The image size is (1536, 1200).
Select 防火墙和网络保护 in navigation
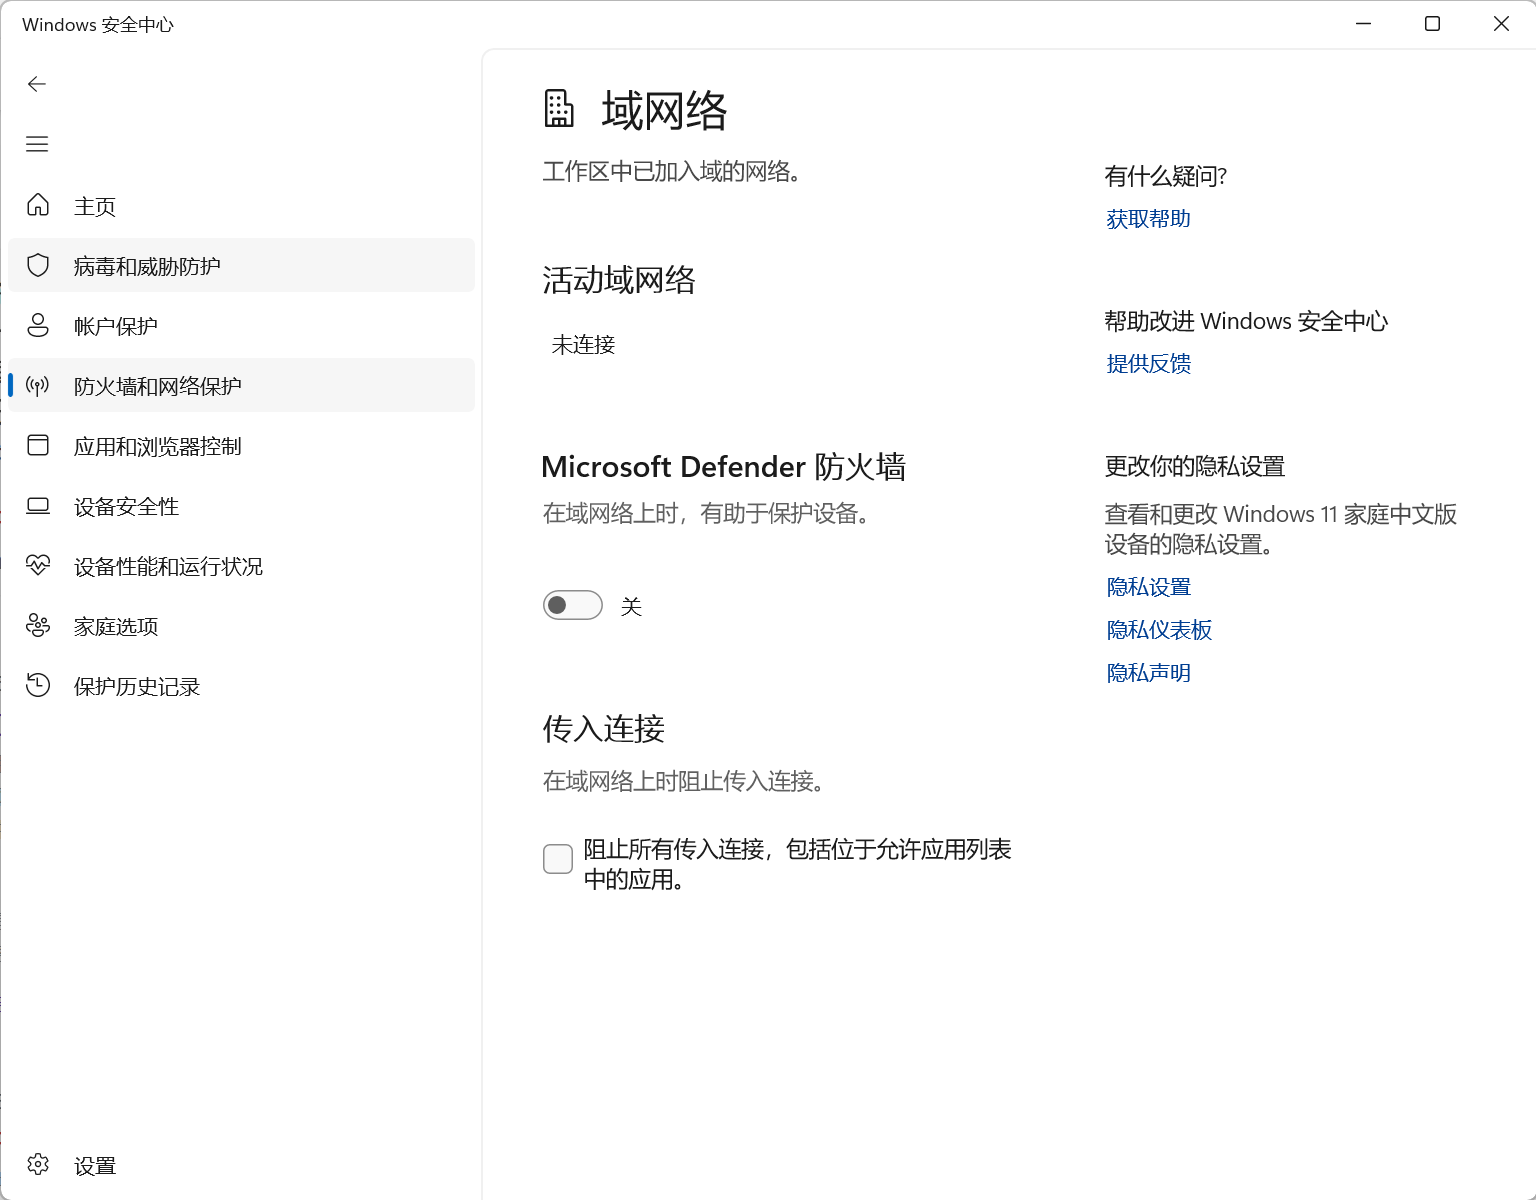(x=241, y=385)
